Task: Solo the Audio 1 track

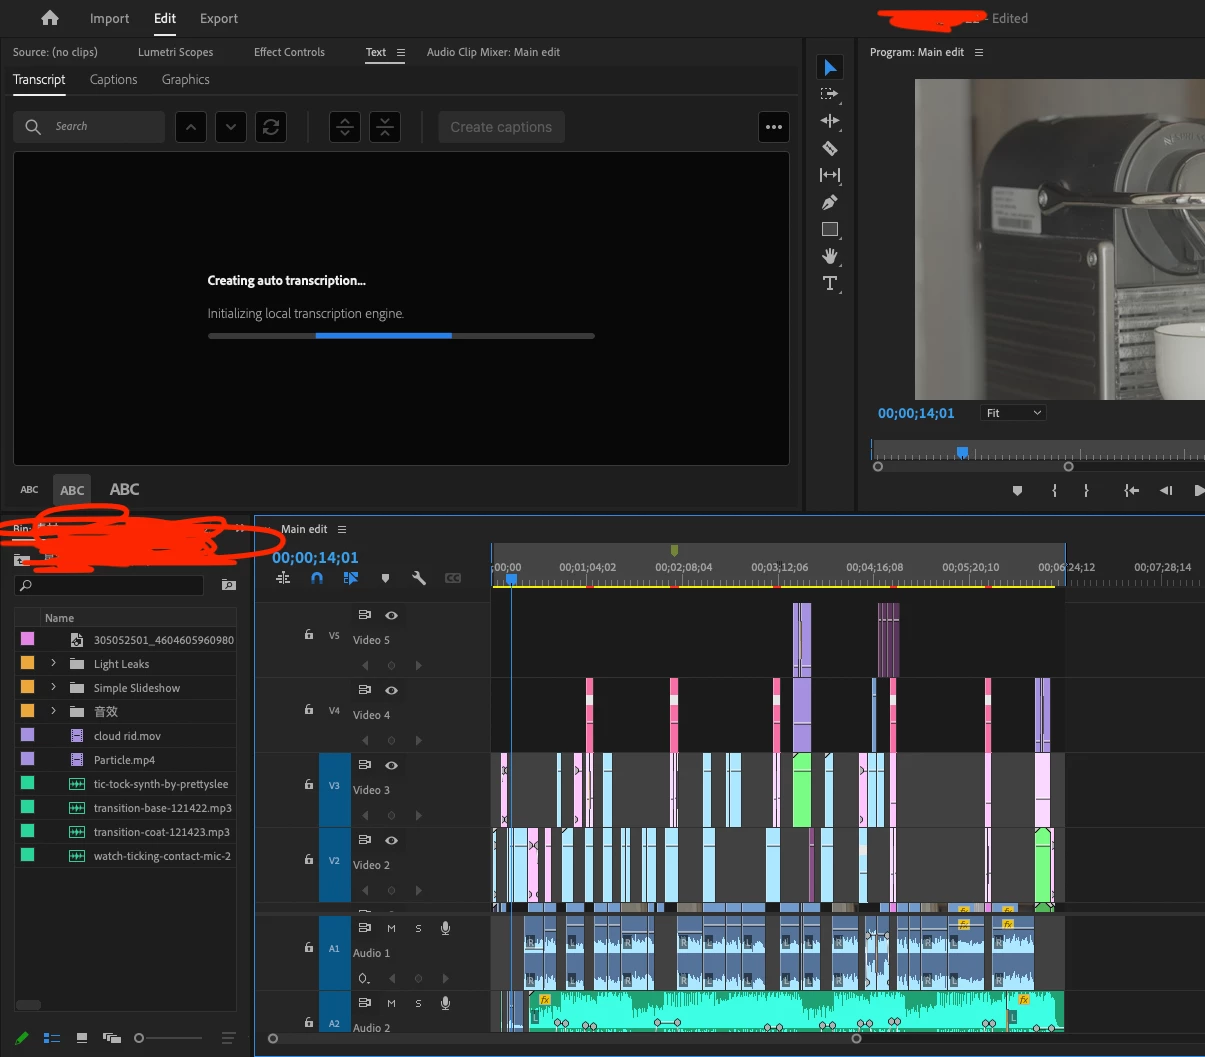Action: click(x=418, y=928)
